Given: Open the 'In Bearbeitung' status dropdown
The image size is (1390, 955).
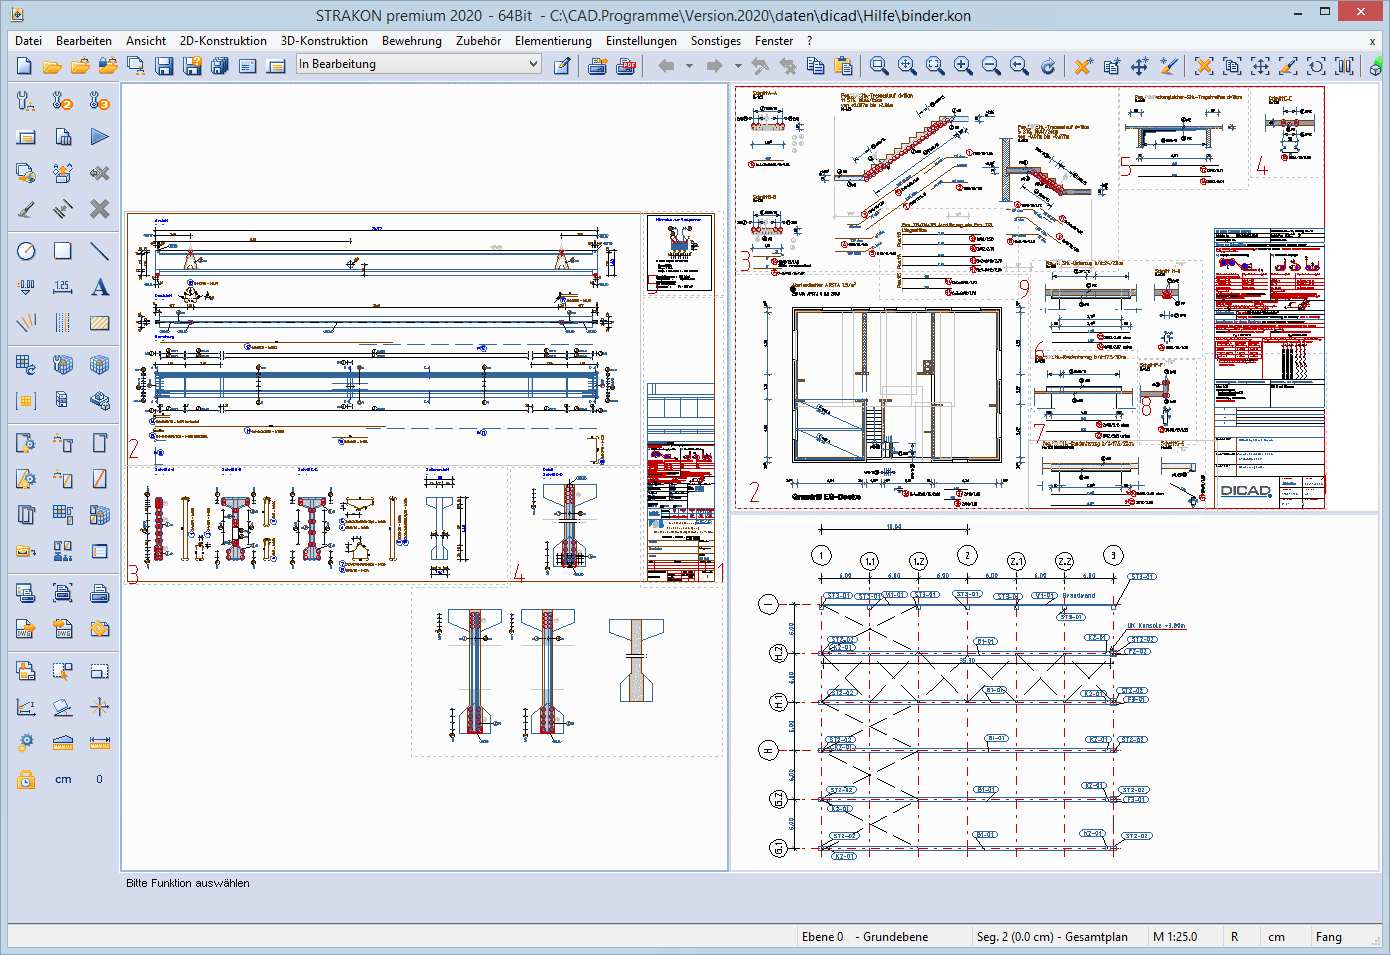Looking at the screenshot, I should (x=418, y=64).
